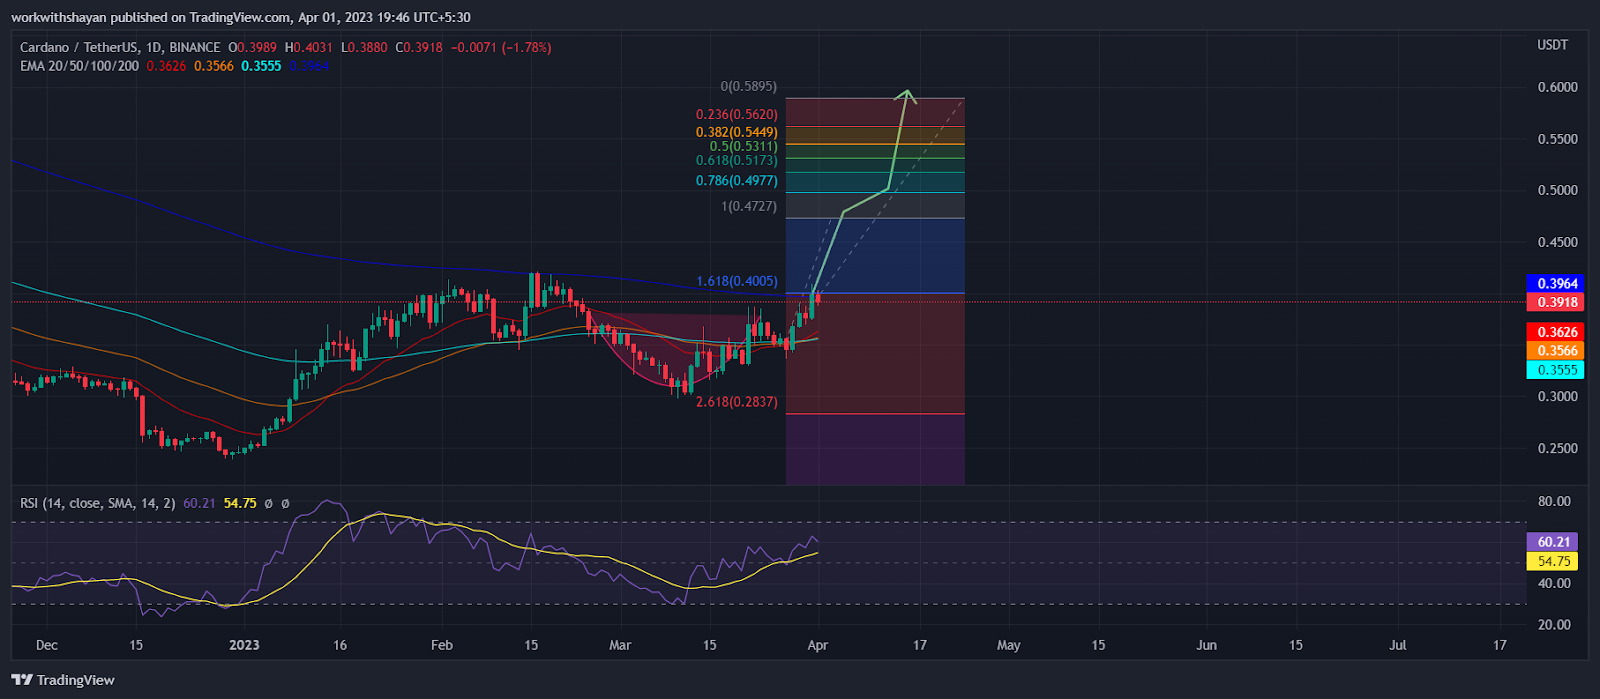Screen dimensions: 1600x699
Task: Select Fibonacci label 1.618(0.4005)
Action: point(736,281)
